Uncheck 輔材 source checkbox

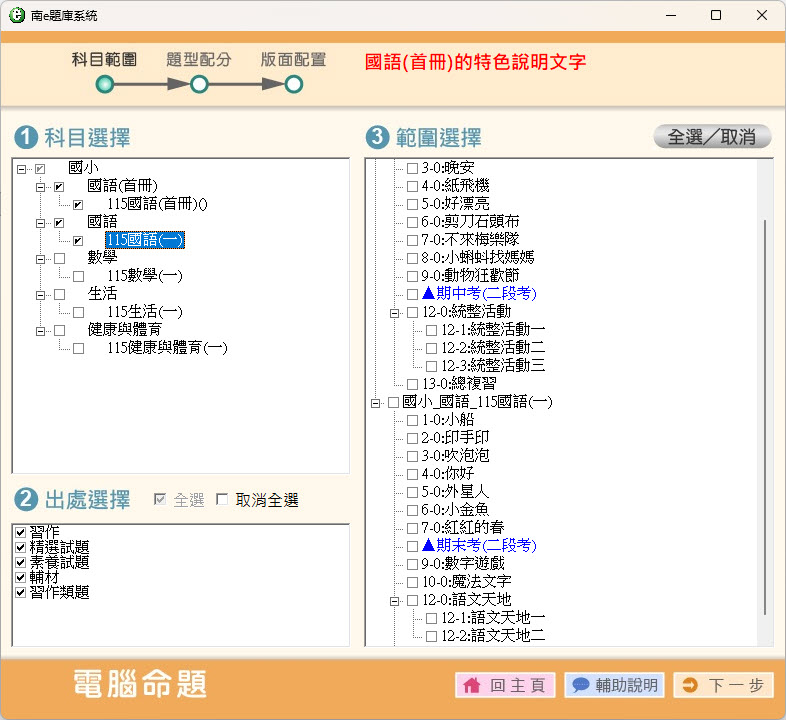click(x=21, y=577)
